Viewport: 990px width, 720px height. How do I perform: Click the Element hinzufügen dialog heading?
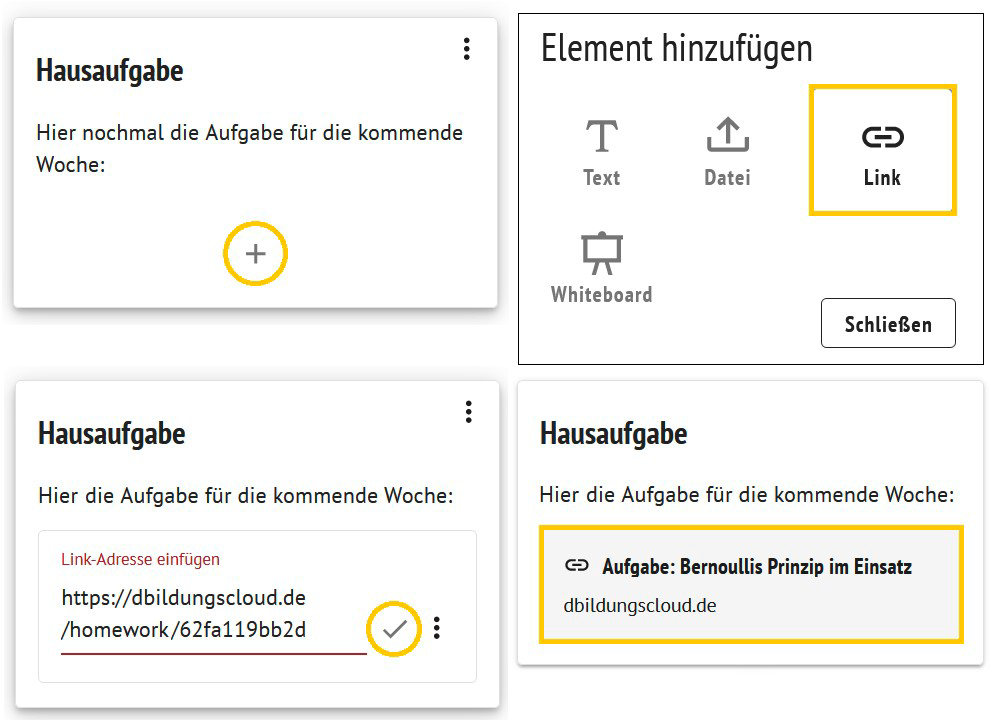click(x=676, y=48)
